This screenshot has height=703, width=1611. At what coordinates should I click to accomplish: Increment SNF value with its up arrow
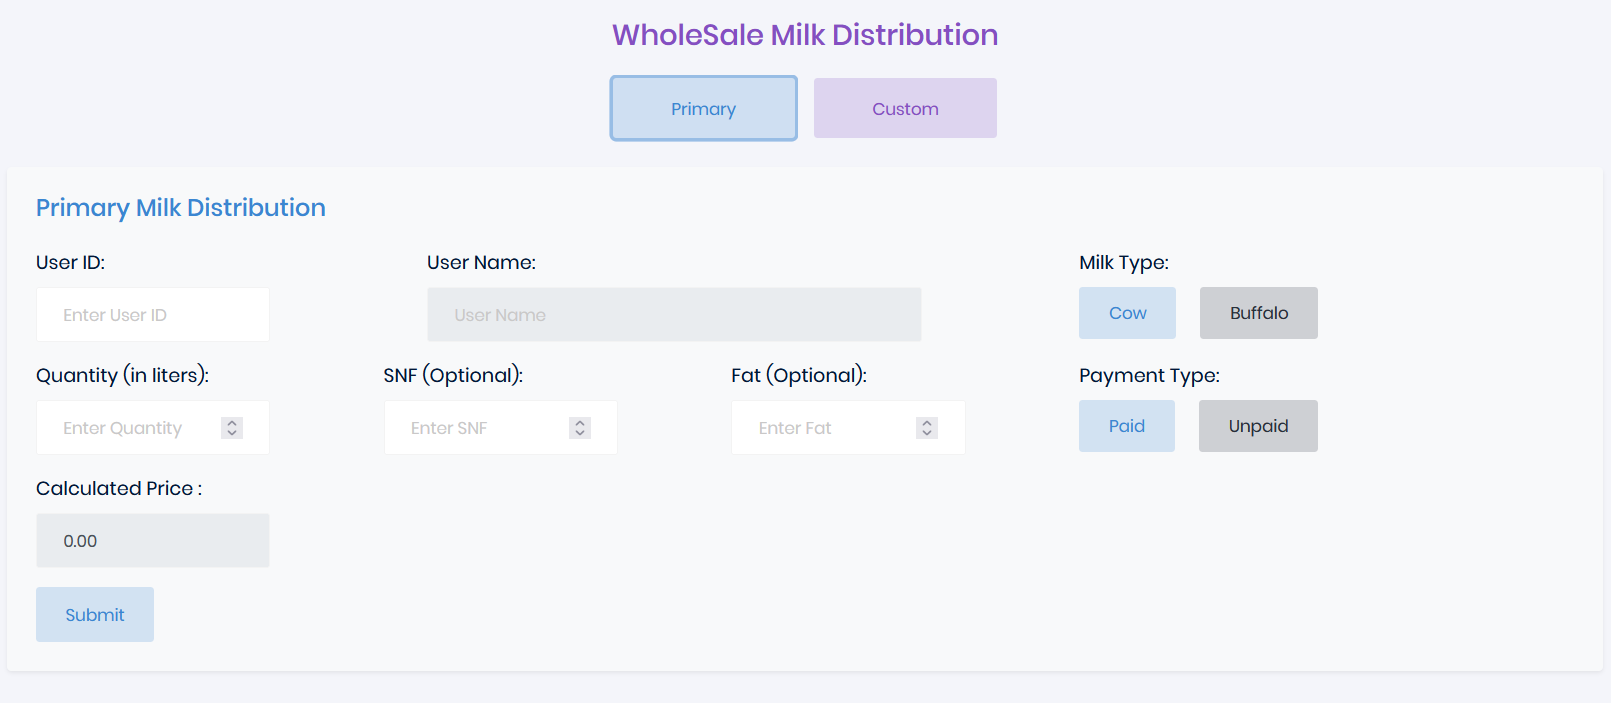[x=579, y=422]
